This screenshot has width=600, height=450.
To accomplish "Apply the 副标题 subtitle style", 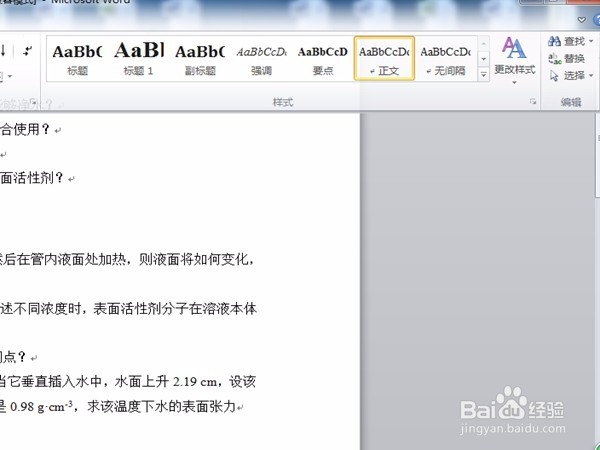I will click(200, 59).
